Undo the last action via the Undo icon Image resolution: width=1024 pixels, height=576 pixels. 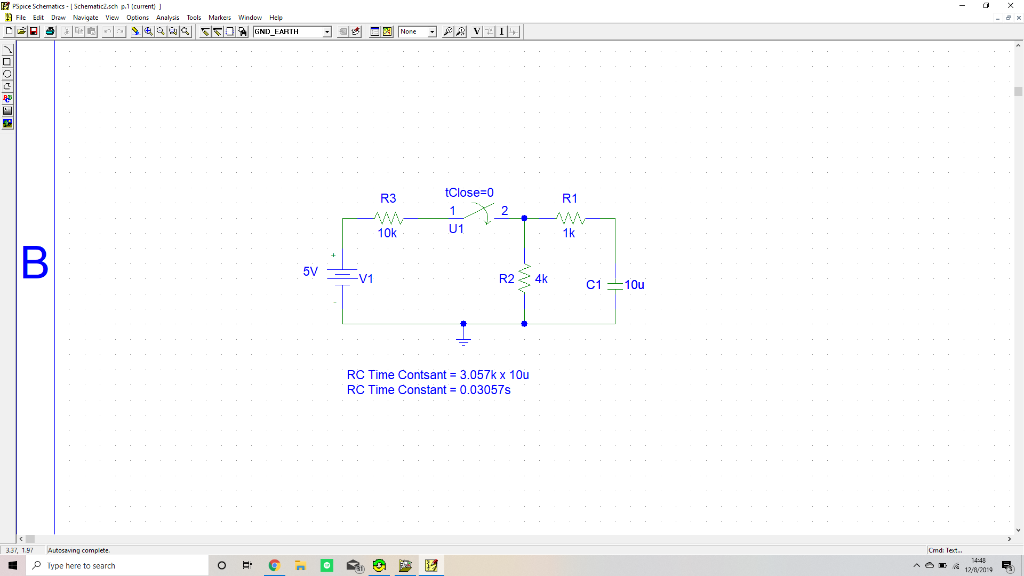pyautogui.click(x=107, y=31)
